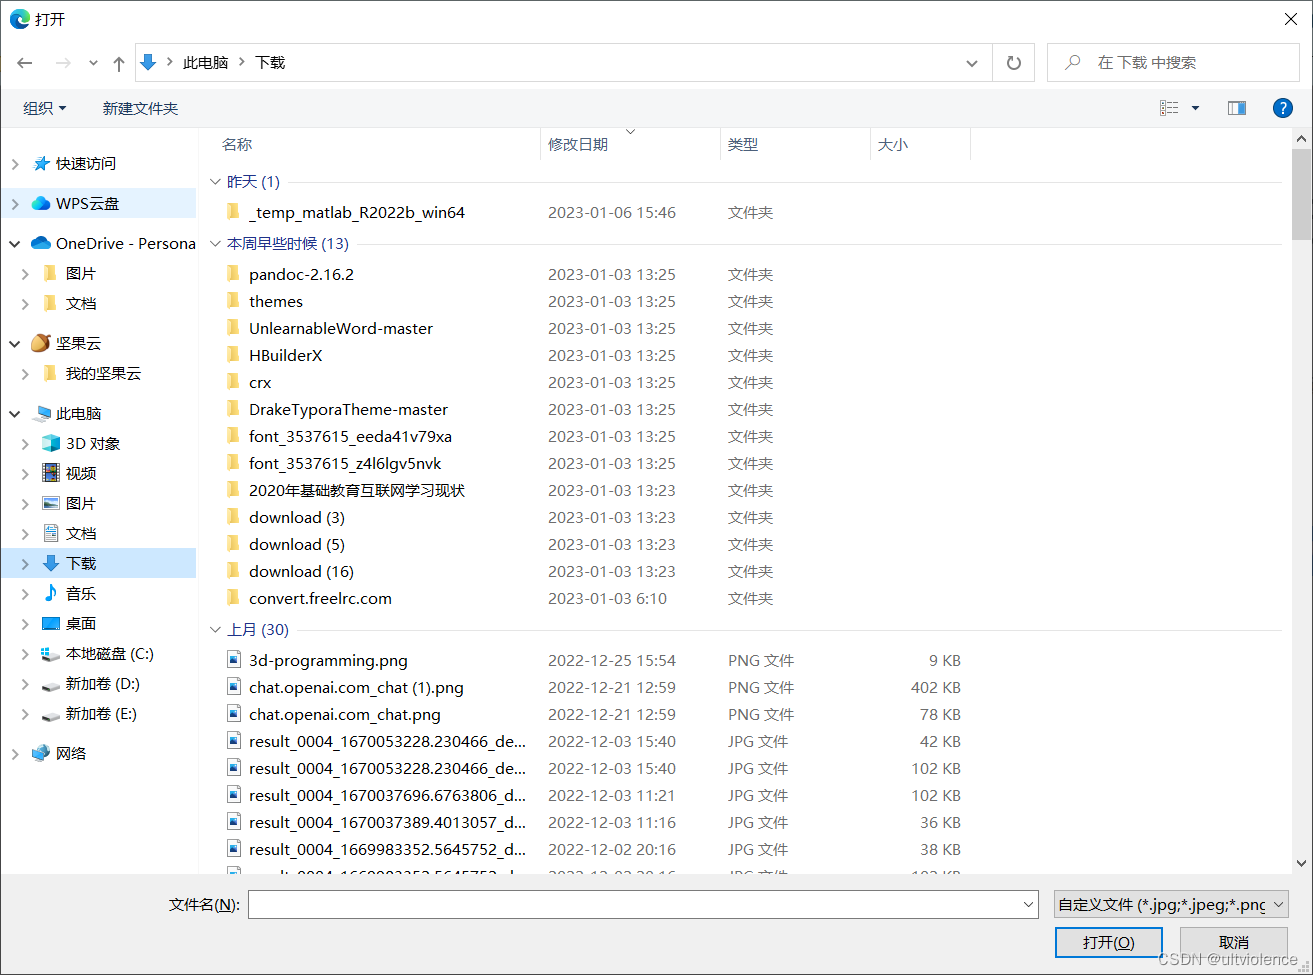1313x975 pixels.
Task: Click 此电脑 in the address breadcrumb
Action: click(x=205, y=62)
